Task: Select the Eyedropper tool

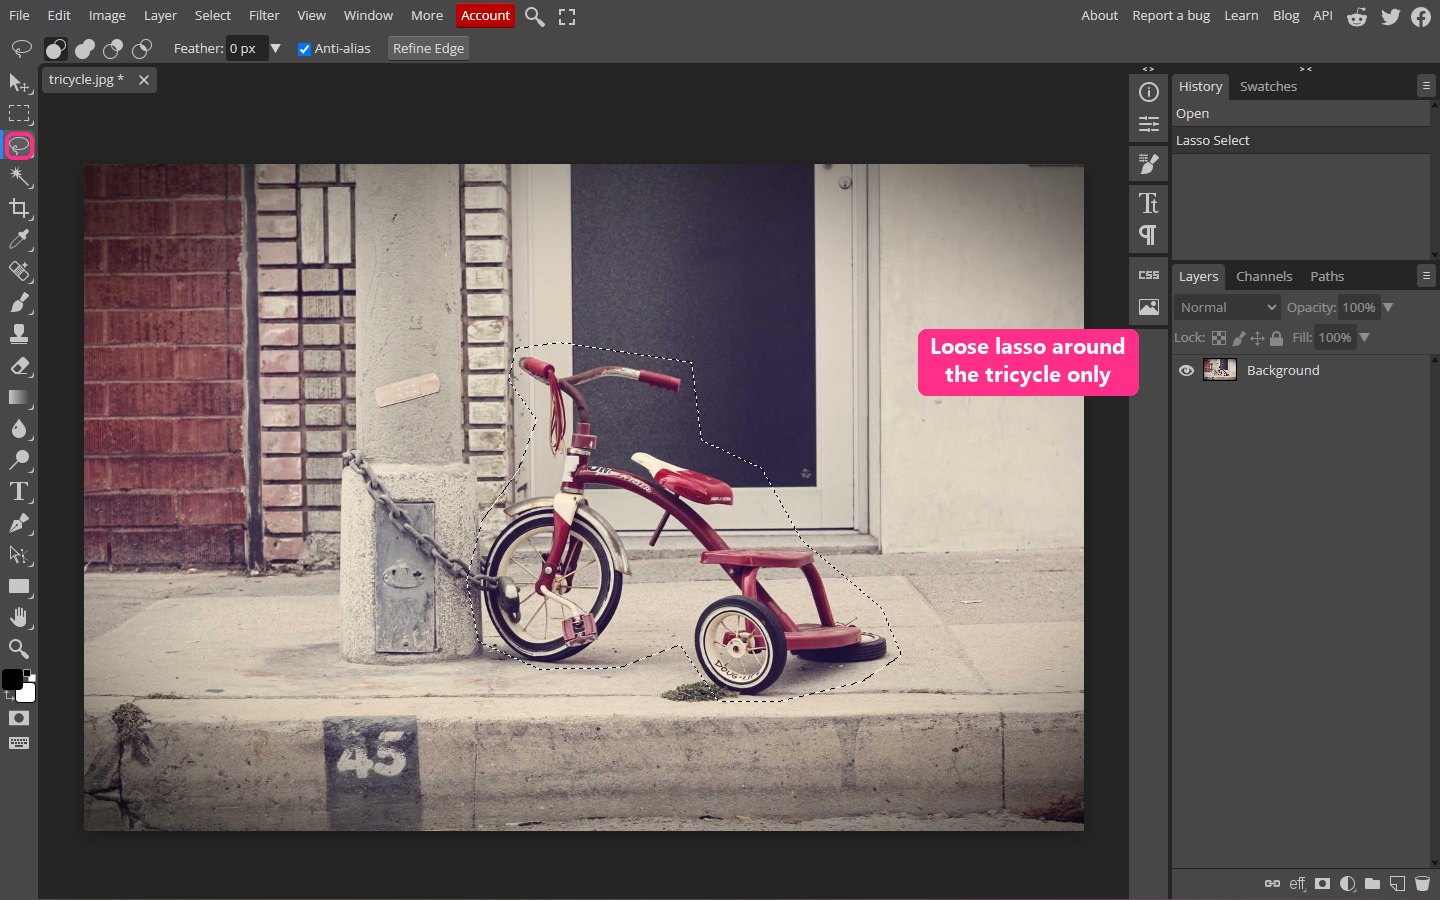Action: 19,240
